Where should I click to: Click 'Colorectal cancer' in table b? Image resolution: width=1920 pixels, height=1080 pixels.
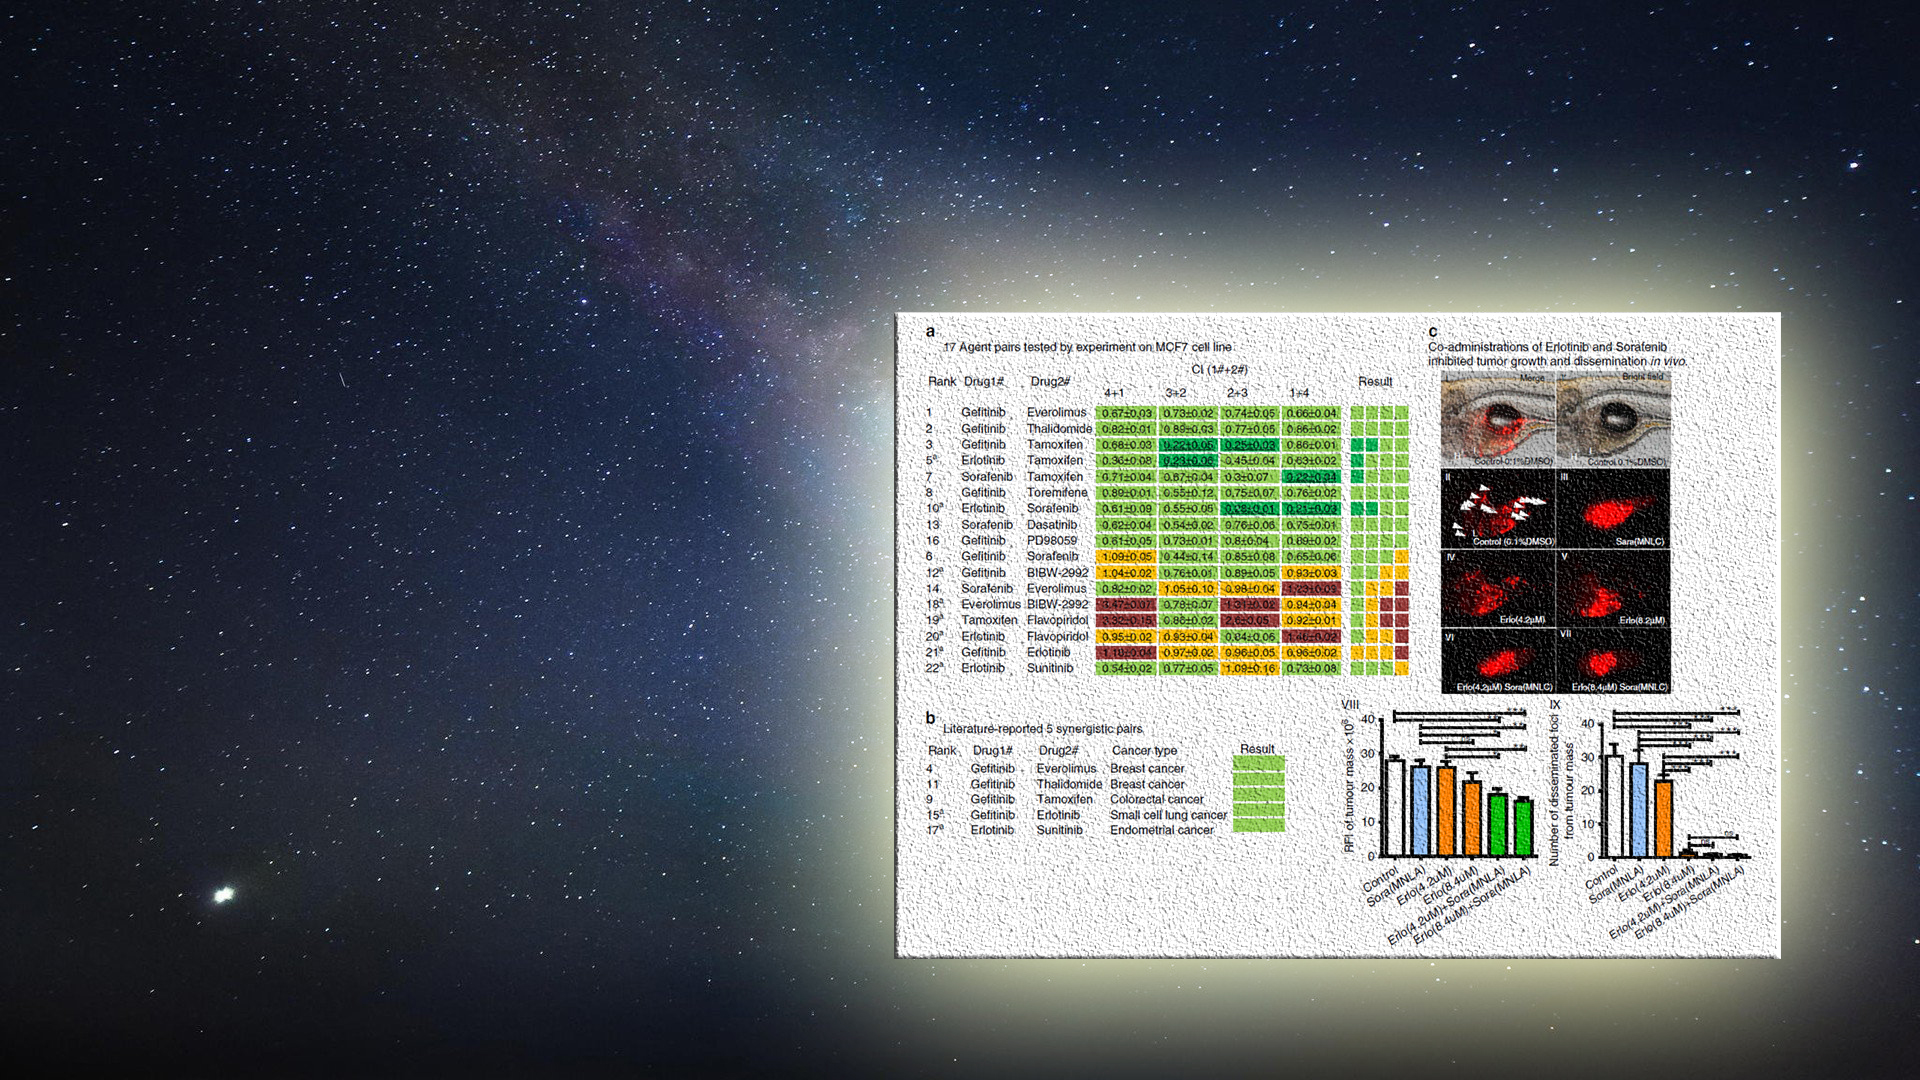pyautogui.click(x=1157, y=799)
